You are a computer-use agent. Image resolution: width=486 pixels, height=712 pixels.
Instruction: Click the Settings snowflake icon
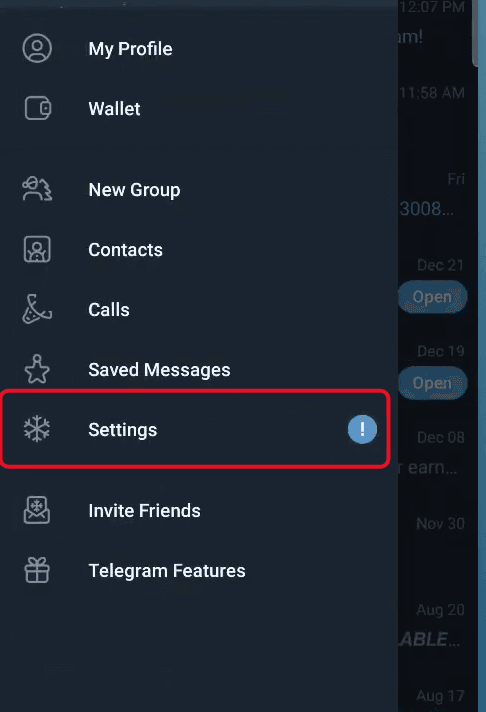(37, 429)
